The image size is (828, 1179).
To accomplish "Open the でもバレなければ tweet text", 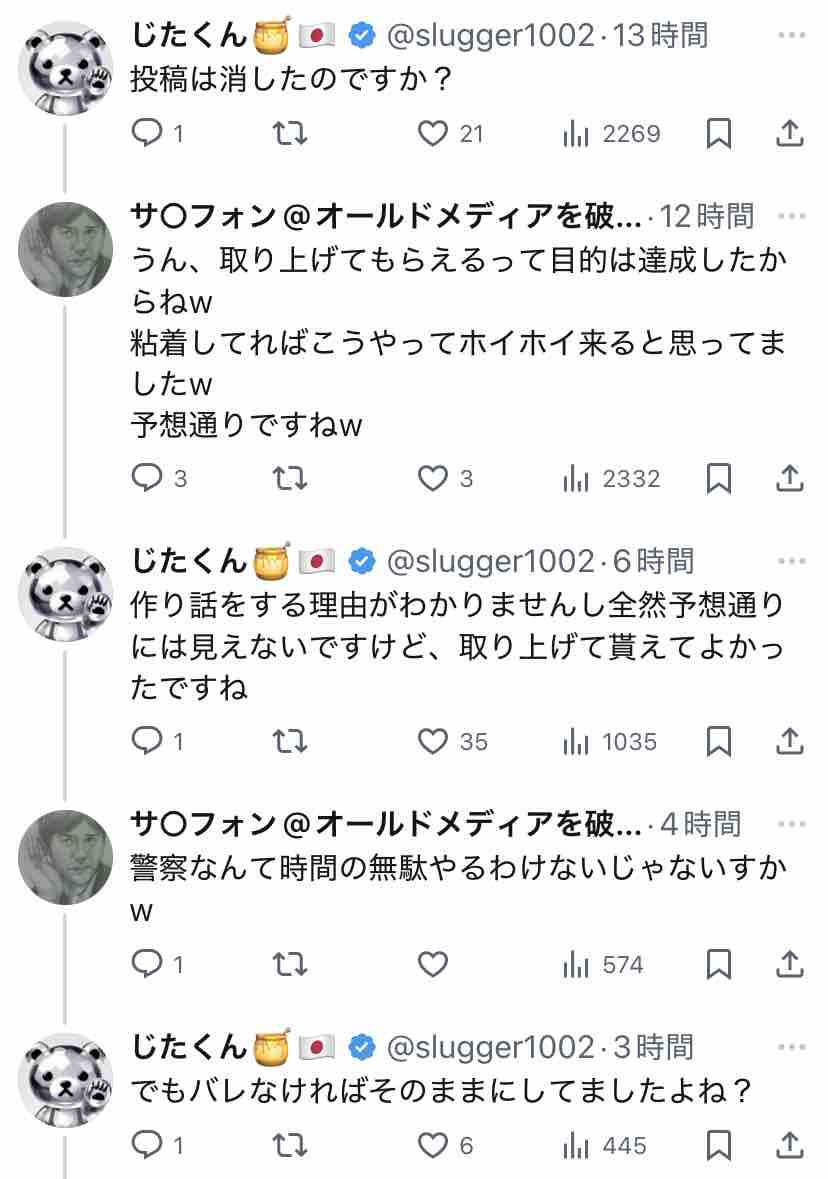I will click(x=441, y=1089).
